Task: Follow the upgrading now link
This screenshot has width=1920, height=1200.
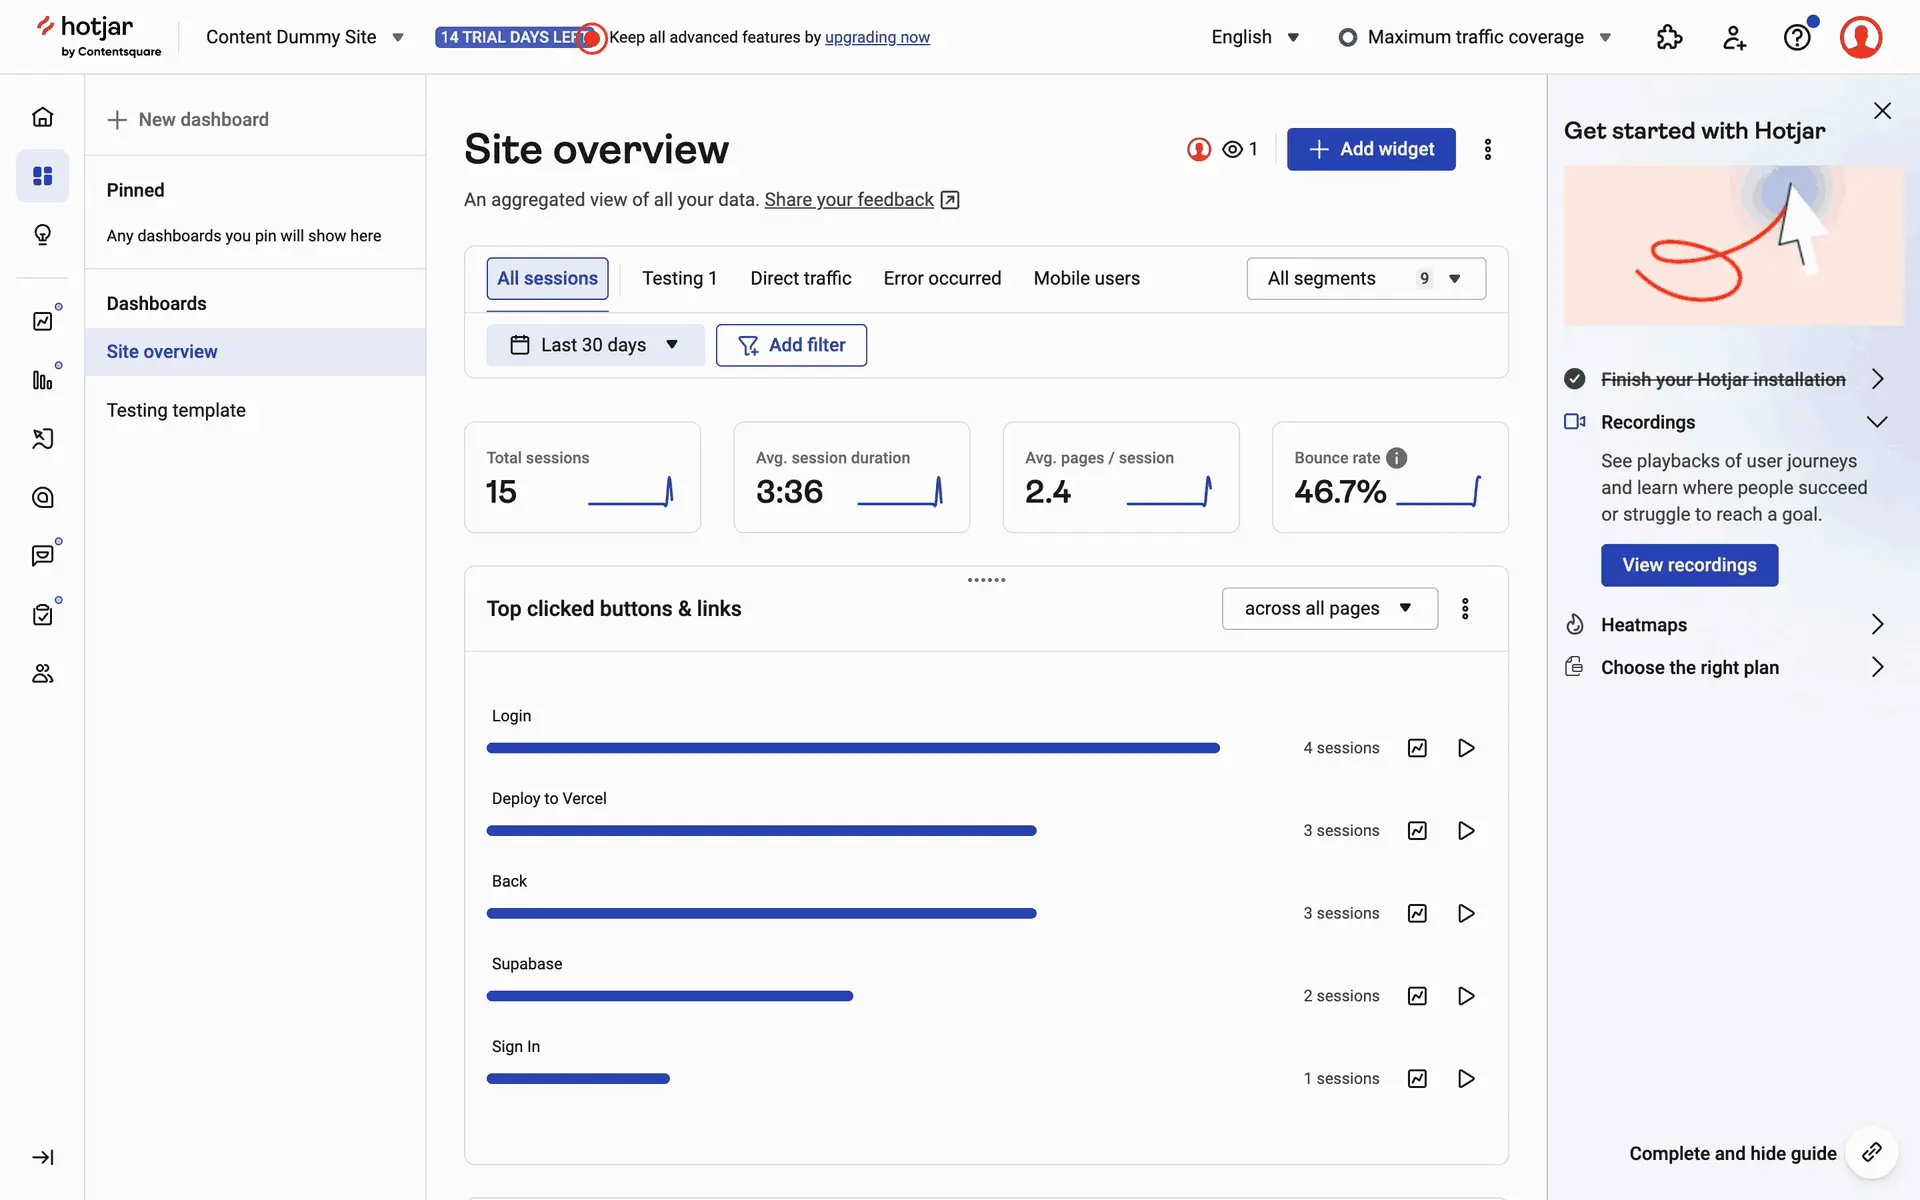Action: pos(877,37)
